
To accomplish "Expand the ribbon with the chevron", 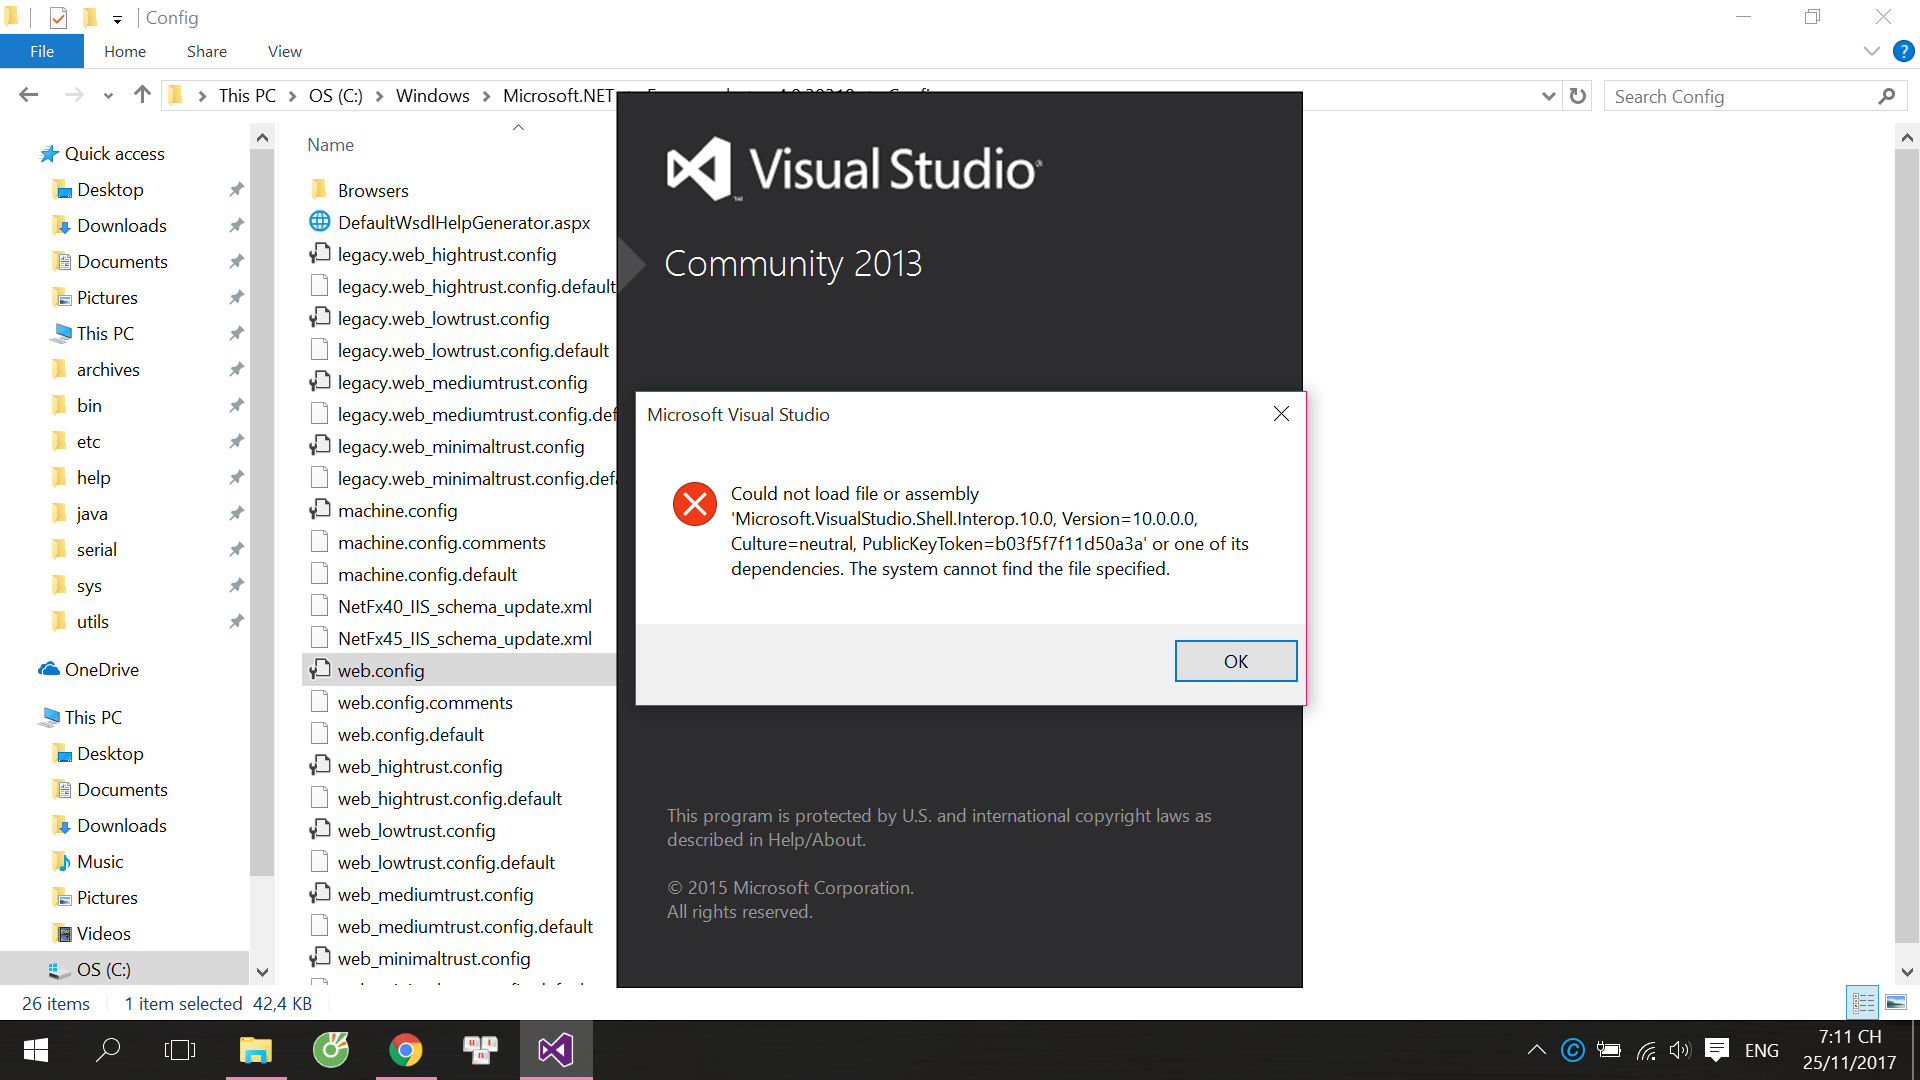I will click(1872, 51).
